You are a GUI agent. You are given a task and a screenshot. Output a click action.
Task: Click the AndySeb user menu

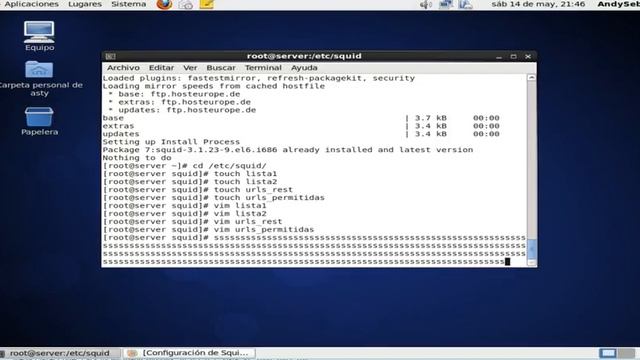click(618, 4)
